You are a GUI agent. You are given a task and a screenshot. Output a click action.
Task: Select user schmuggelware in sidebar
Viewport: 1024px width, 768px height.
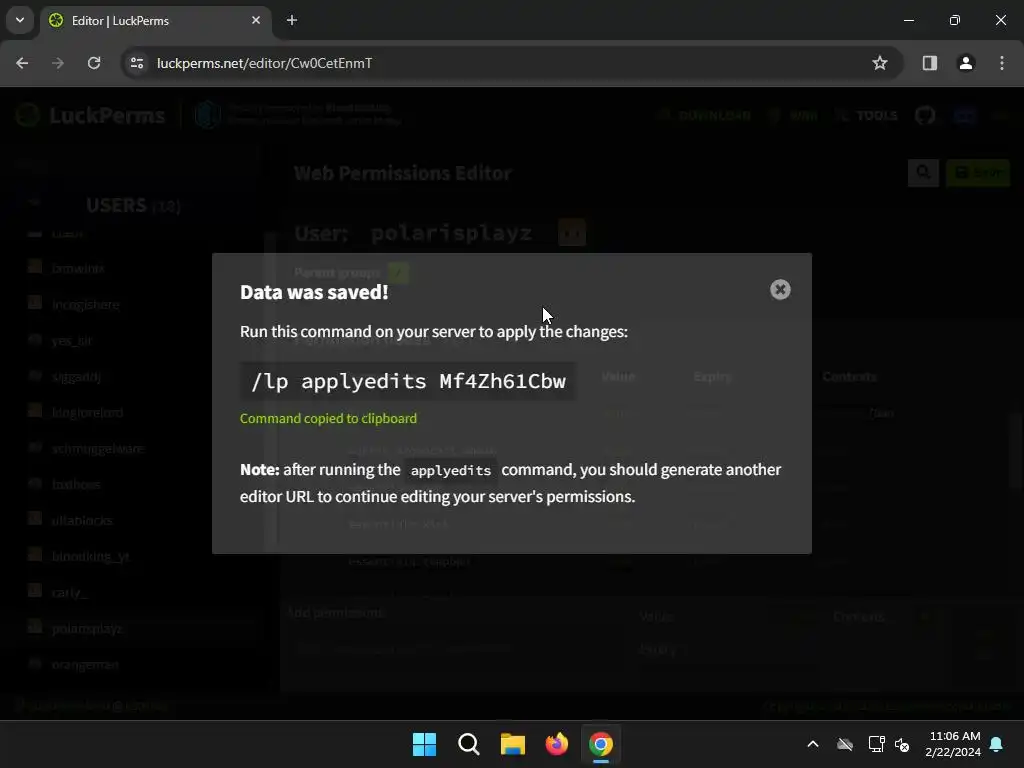[97, 449]
